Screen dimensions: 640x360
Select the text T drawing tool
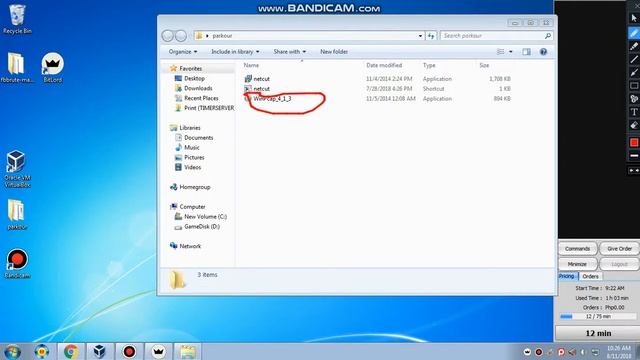[x=634, y=111]
